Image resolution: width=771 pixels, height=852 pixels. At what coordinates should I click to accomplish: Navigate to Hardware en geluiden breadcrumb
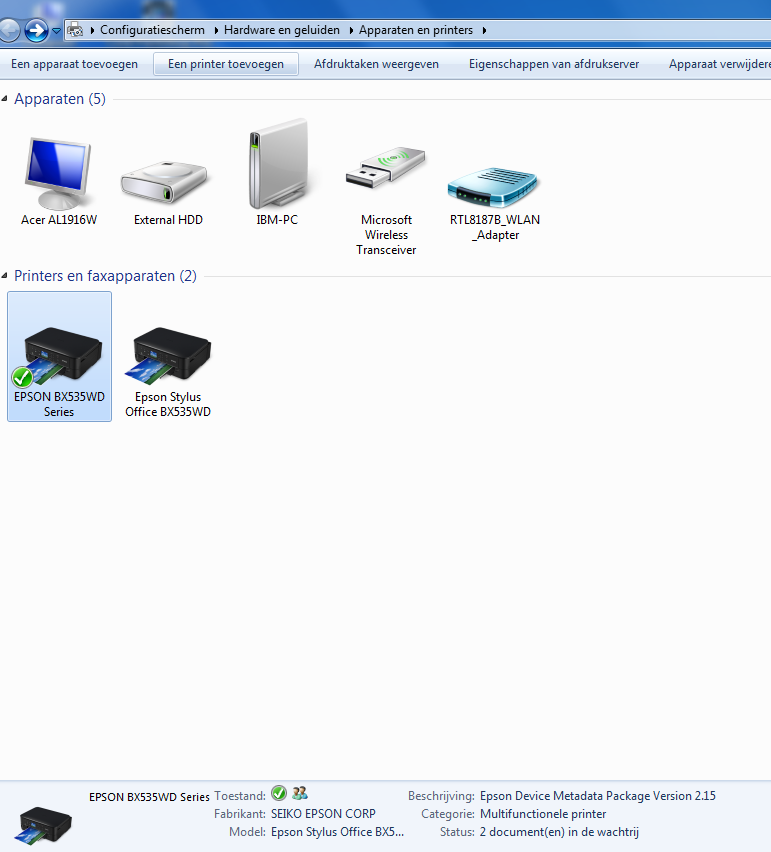click(x=281, y=30)
